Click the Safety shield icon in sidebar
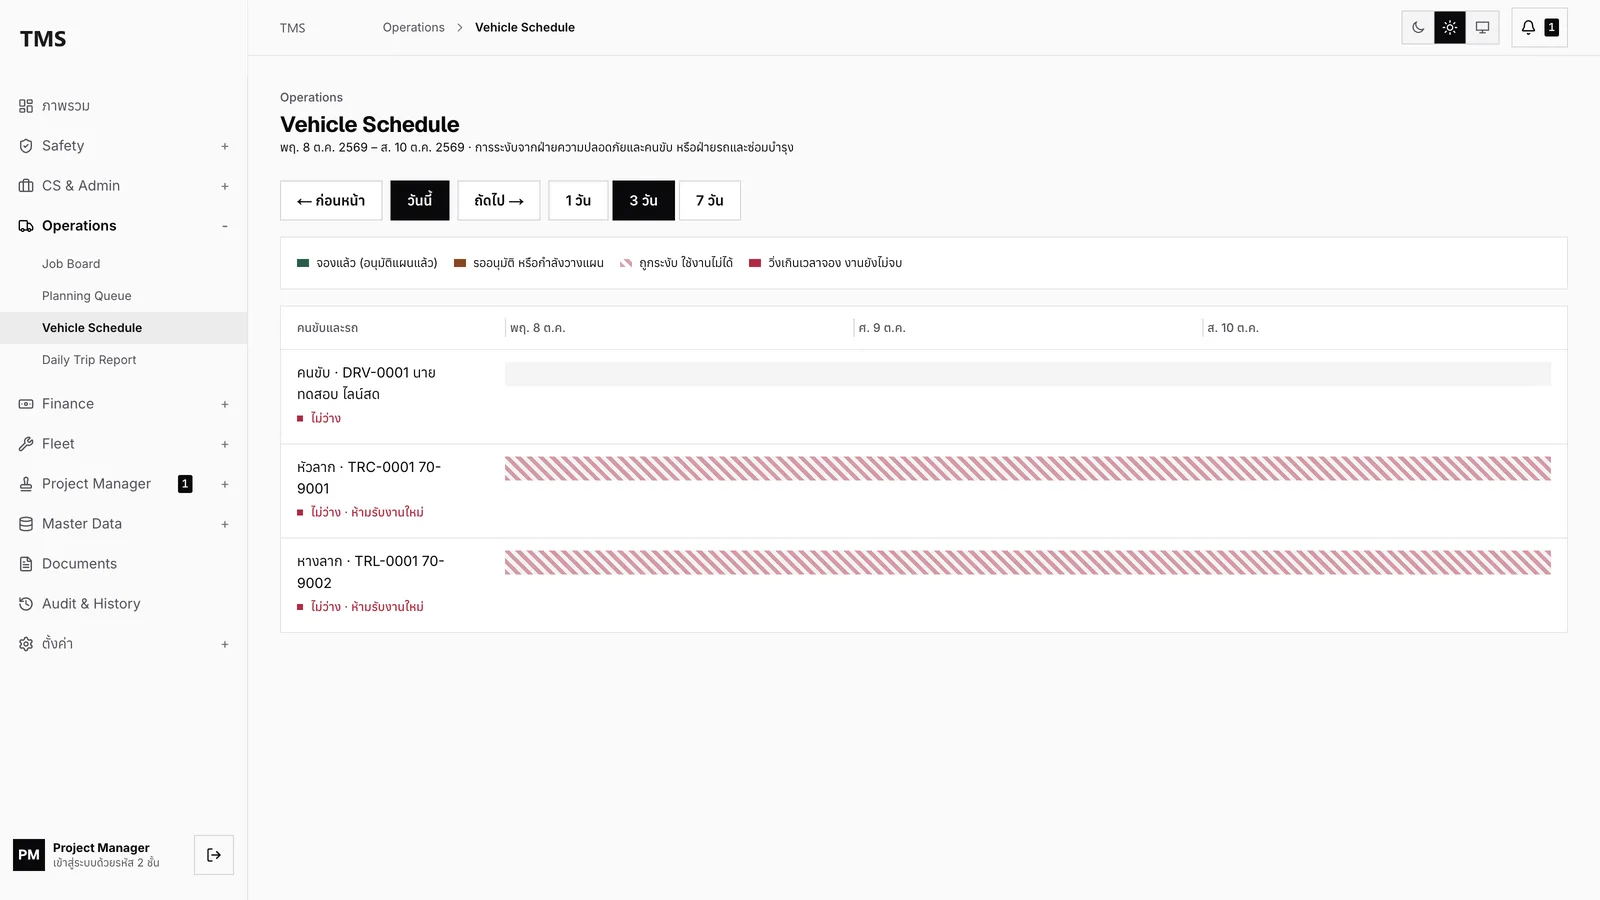The height and width of the screenshot is (900, 1600). point(26,146)
